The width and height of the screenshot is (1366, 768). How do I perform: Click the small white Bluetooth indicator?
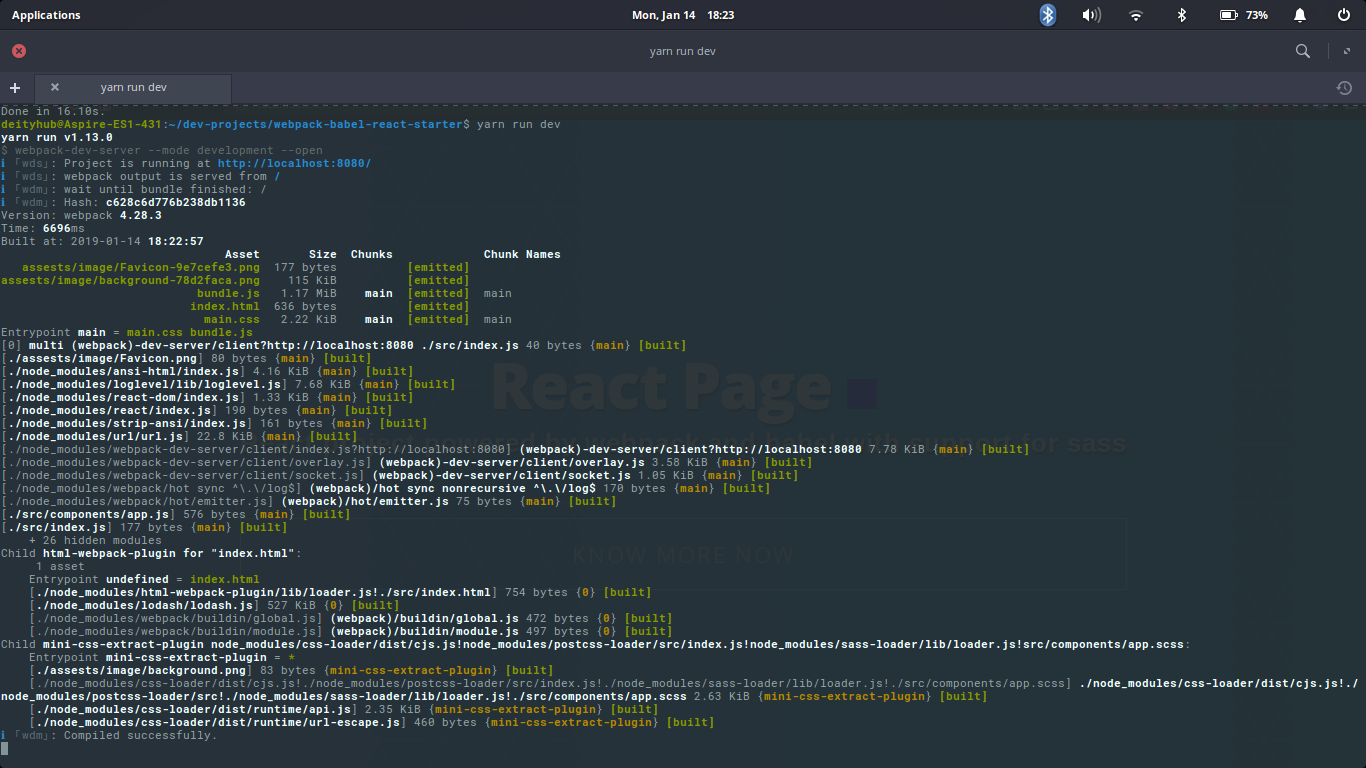[x=1181, y=15]
